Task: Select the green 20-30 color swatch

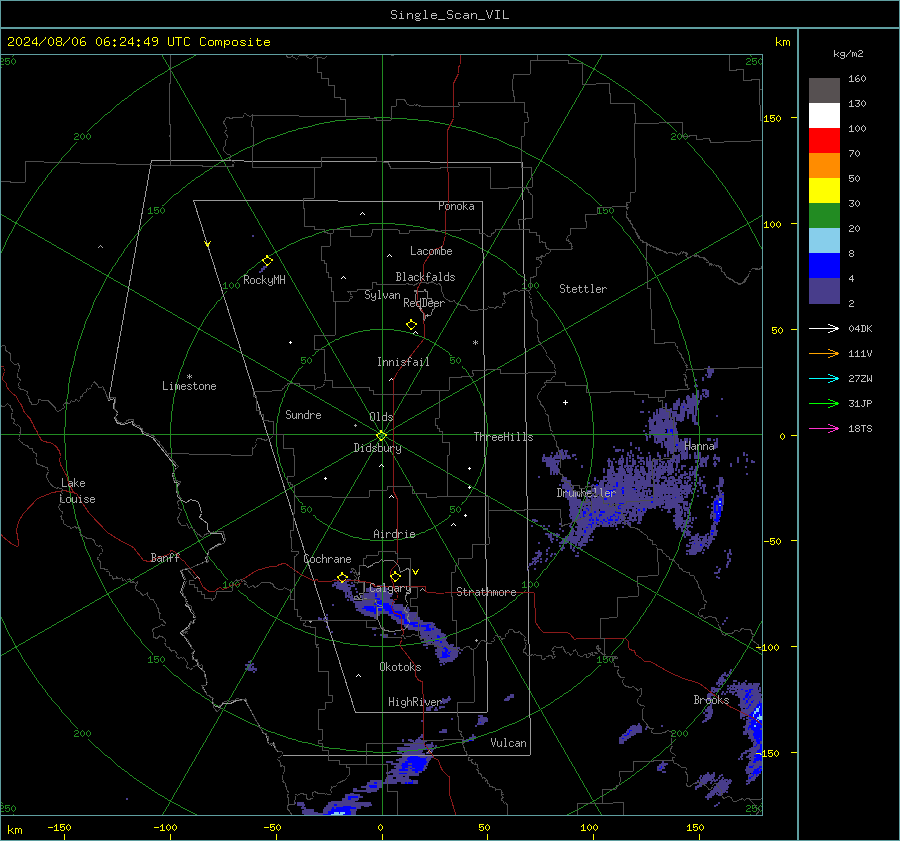Action: pyautogui.click(x=824, y=215)
